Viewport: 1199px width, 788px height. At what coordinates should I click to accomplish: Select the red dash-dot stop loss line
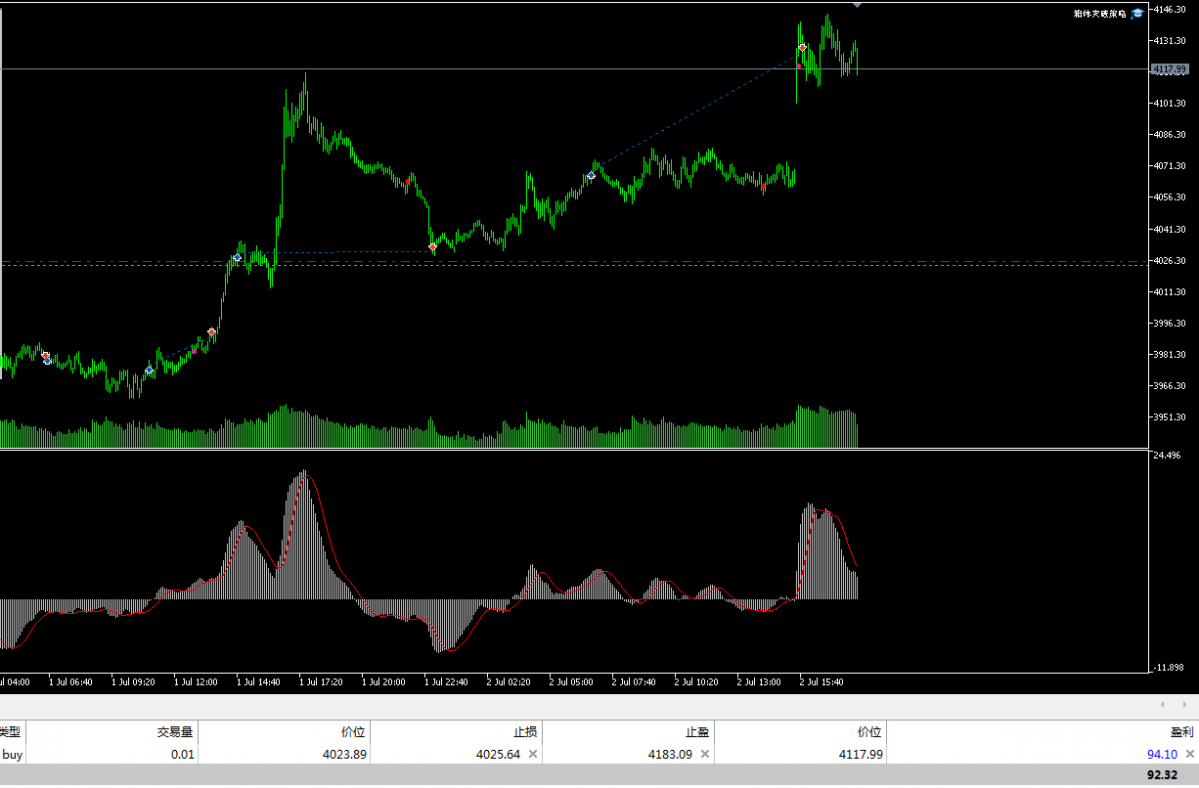tap(574, 262)
